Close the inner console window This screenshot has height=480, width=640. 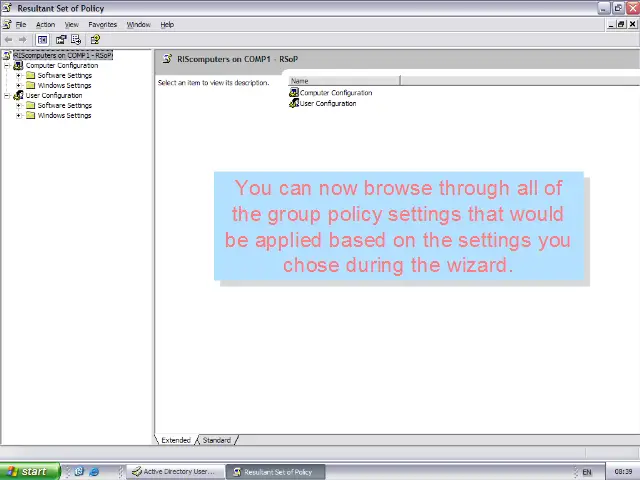pos(632,24)
